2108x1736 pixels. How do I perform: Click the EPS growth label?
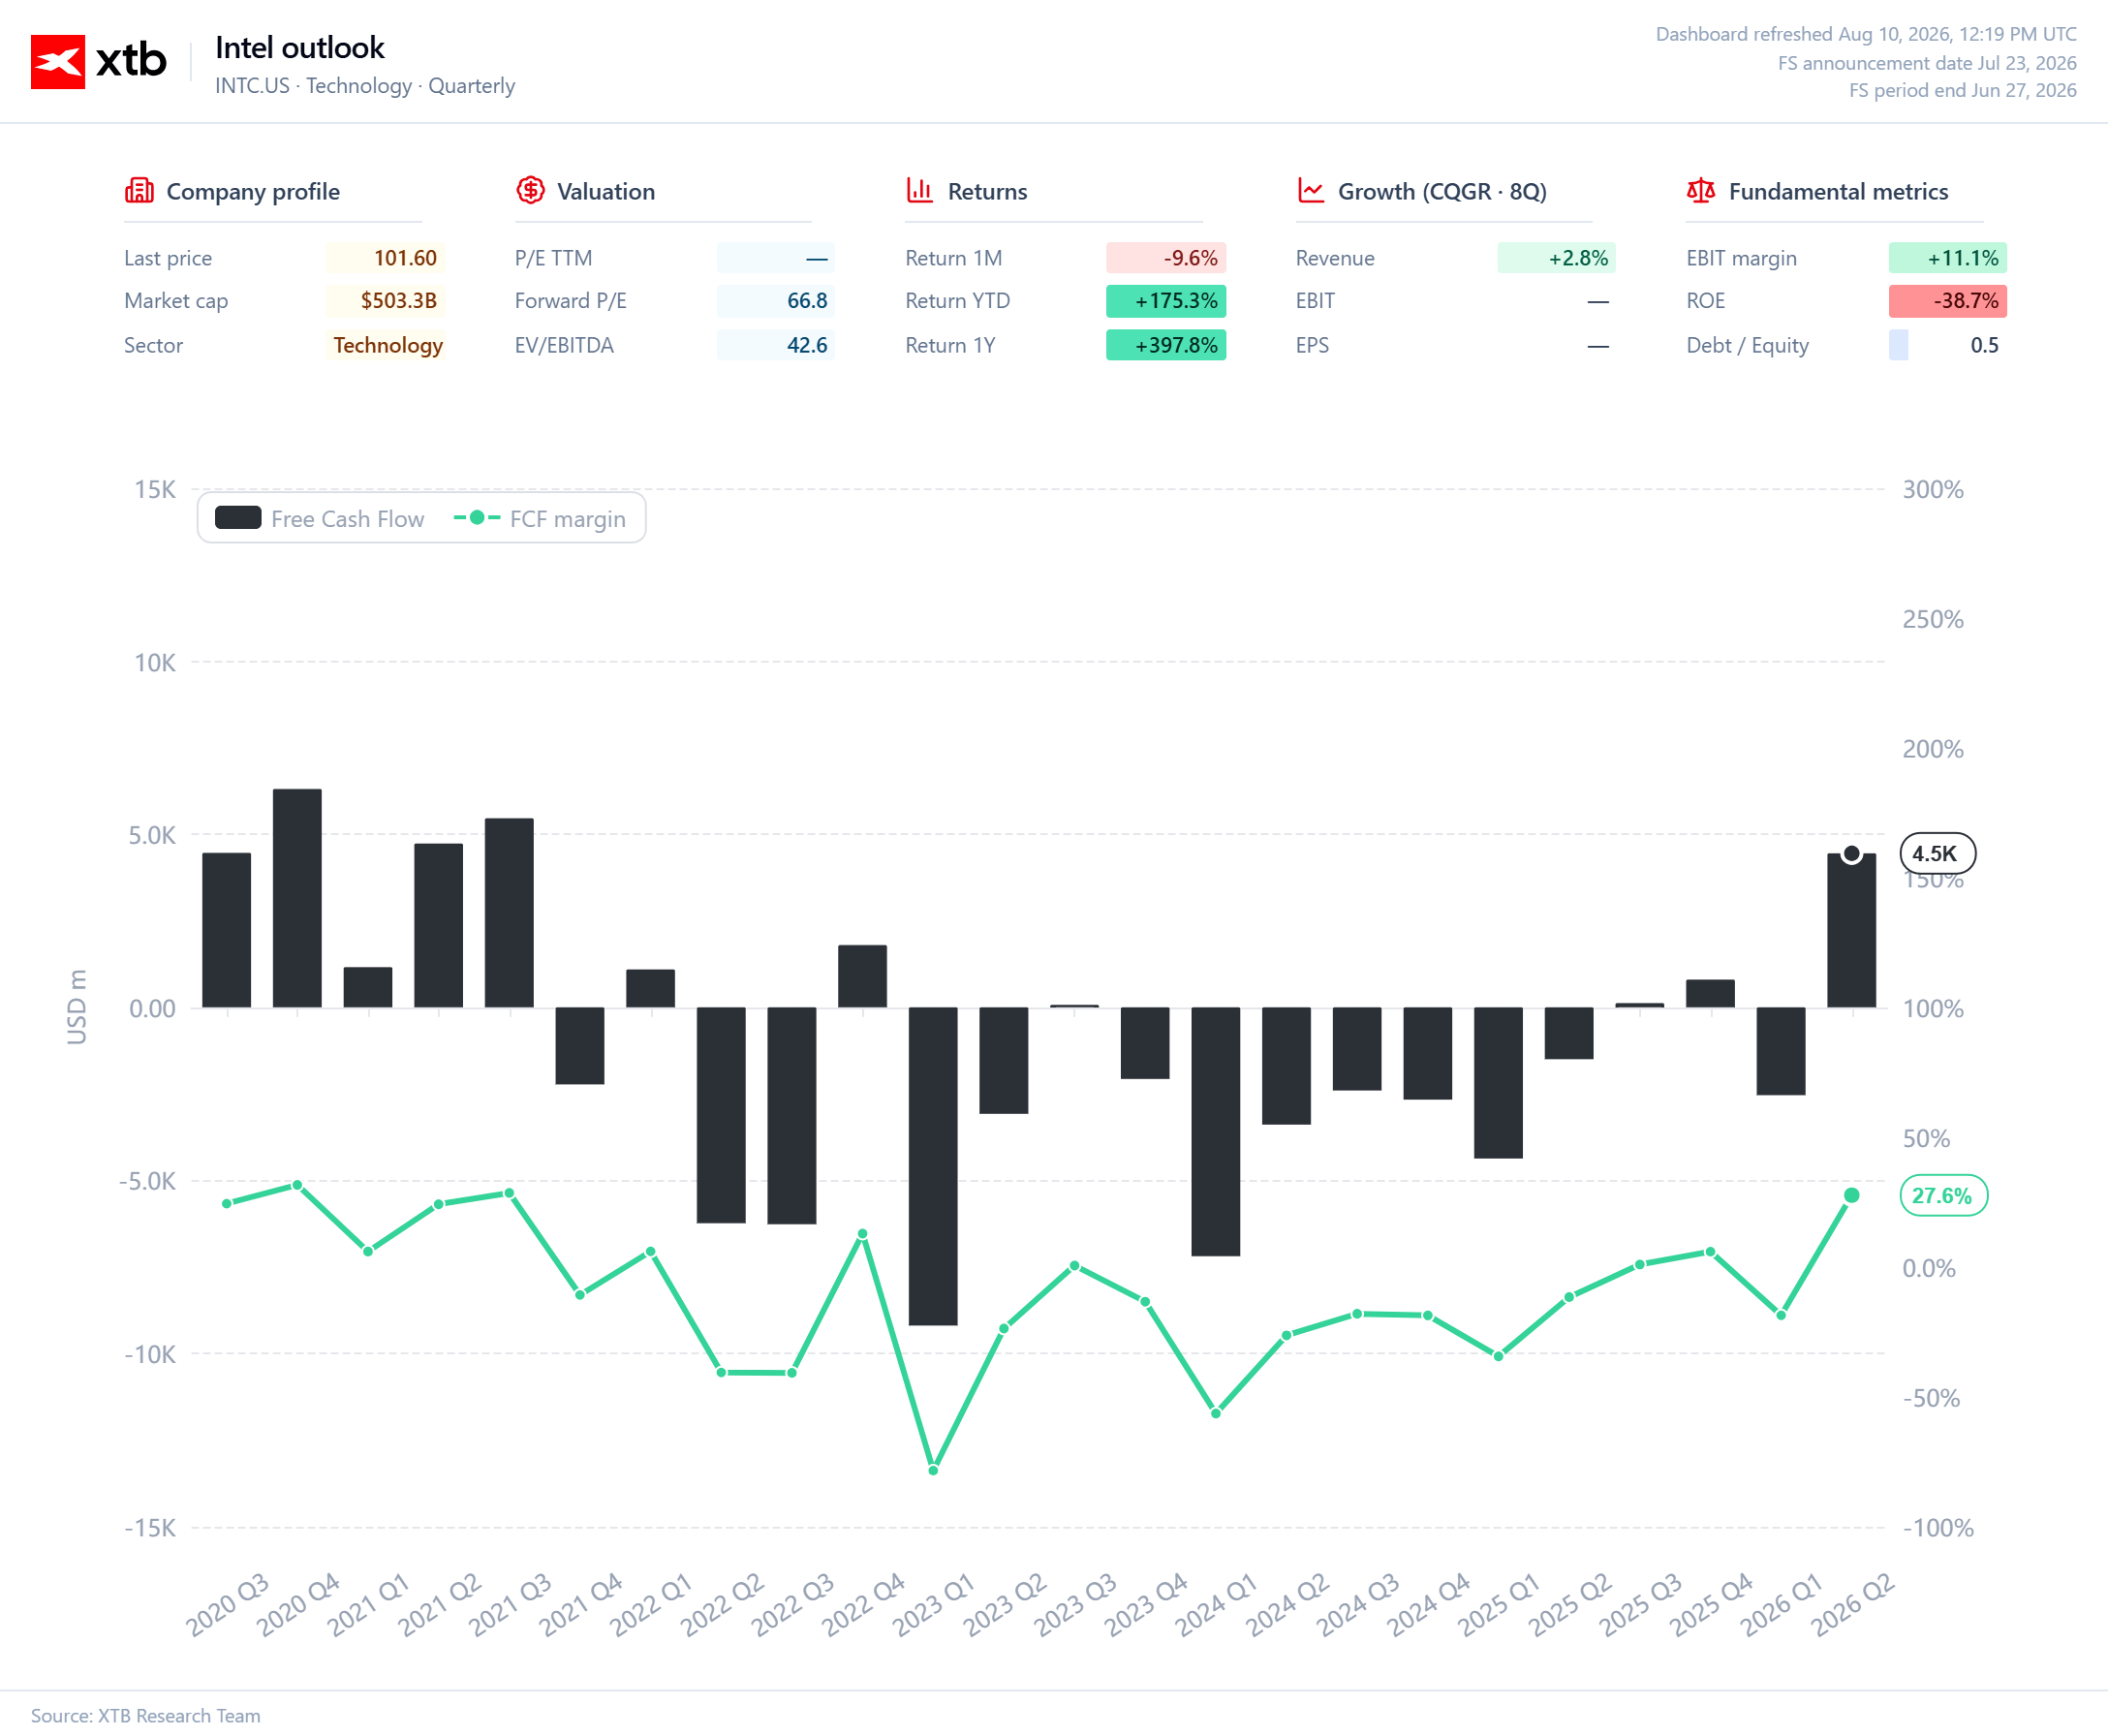(1312, 345)
